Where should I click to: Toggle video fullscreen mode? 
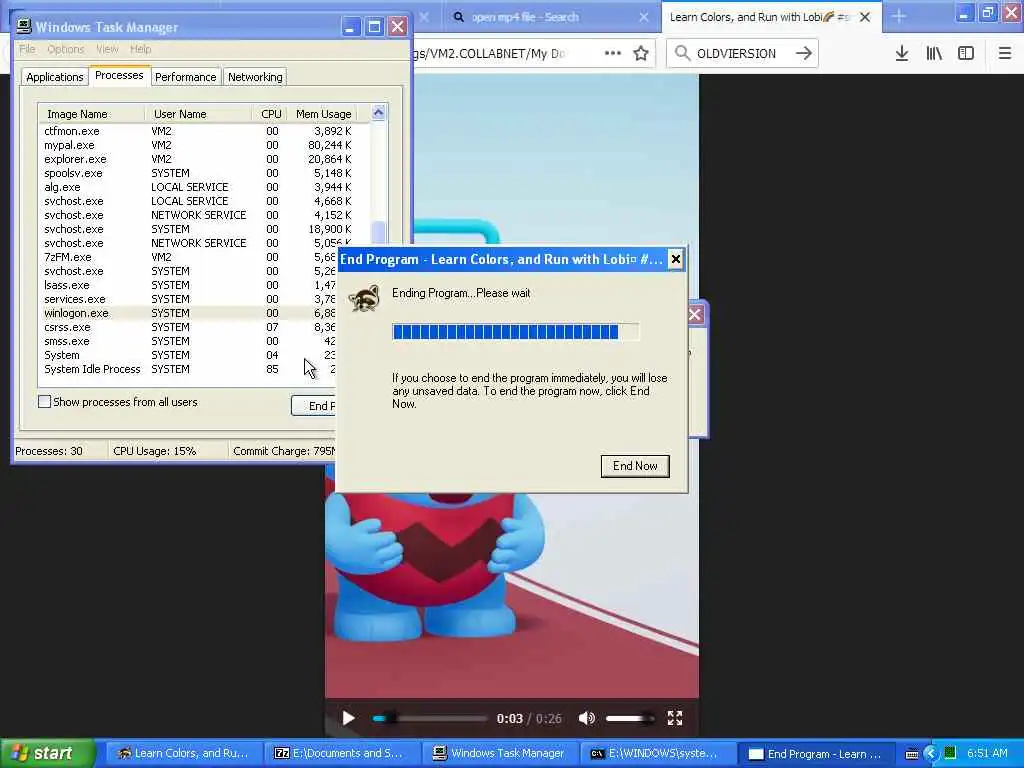[675, 718]
